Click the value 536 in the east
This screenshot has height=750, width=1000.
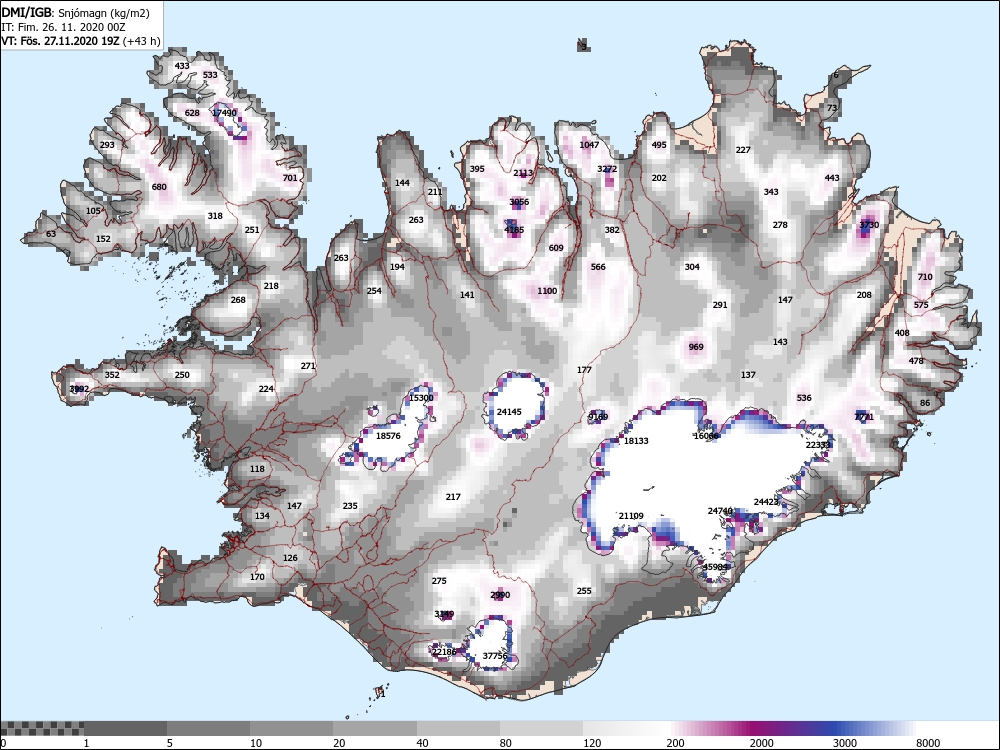804,398
